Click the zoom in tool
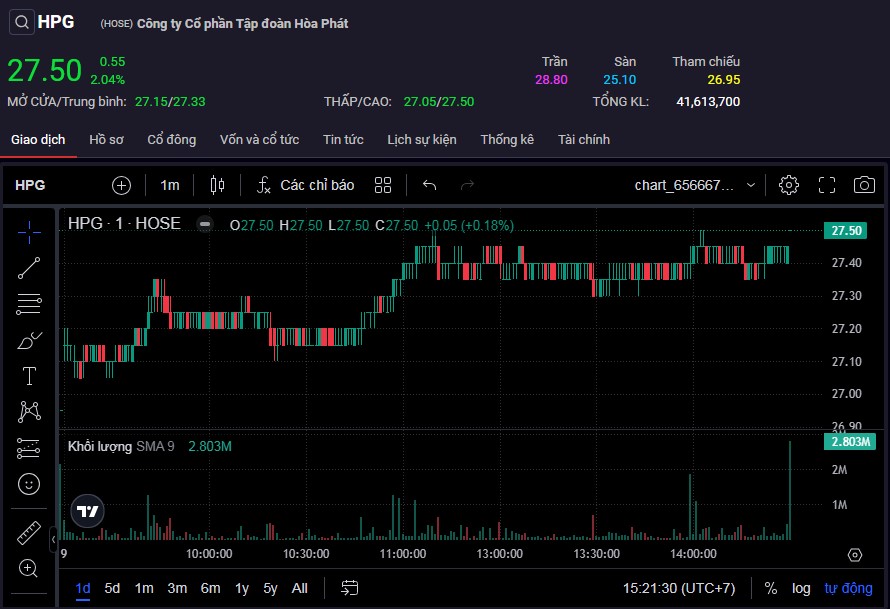 pyautogui.click(x=29, y=569)
